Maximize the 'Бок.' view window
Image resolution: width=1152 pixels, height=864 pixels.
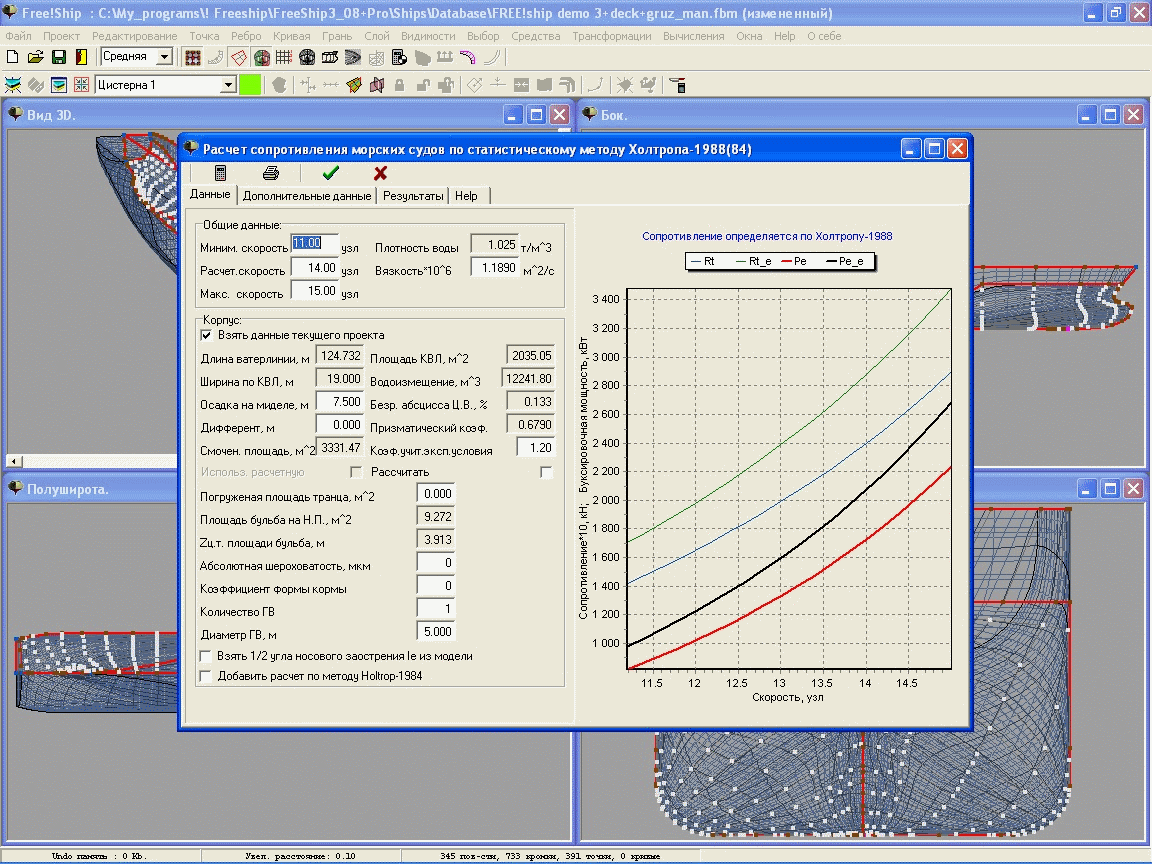(1110, 115)
